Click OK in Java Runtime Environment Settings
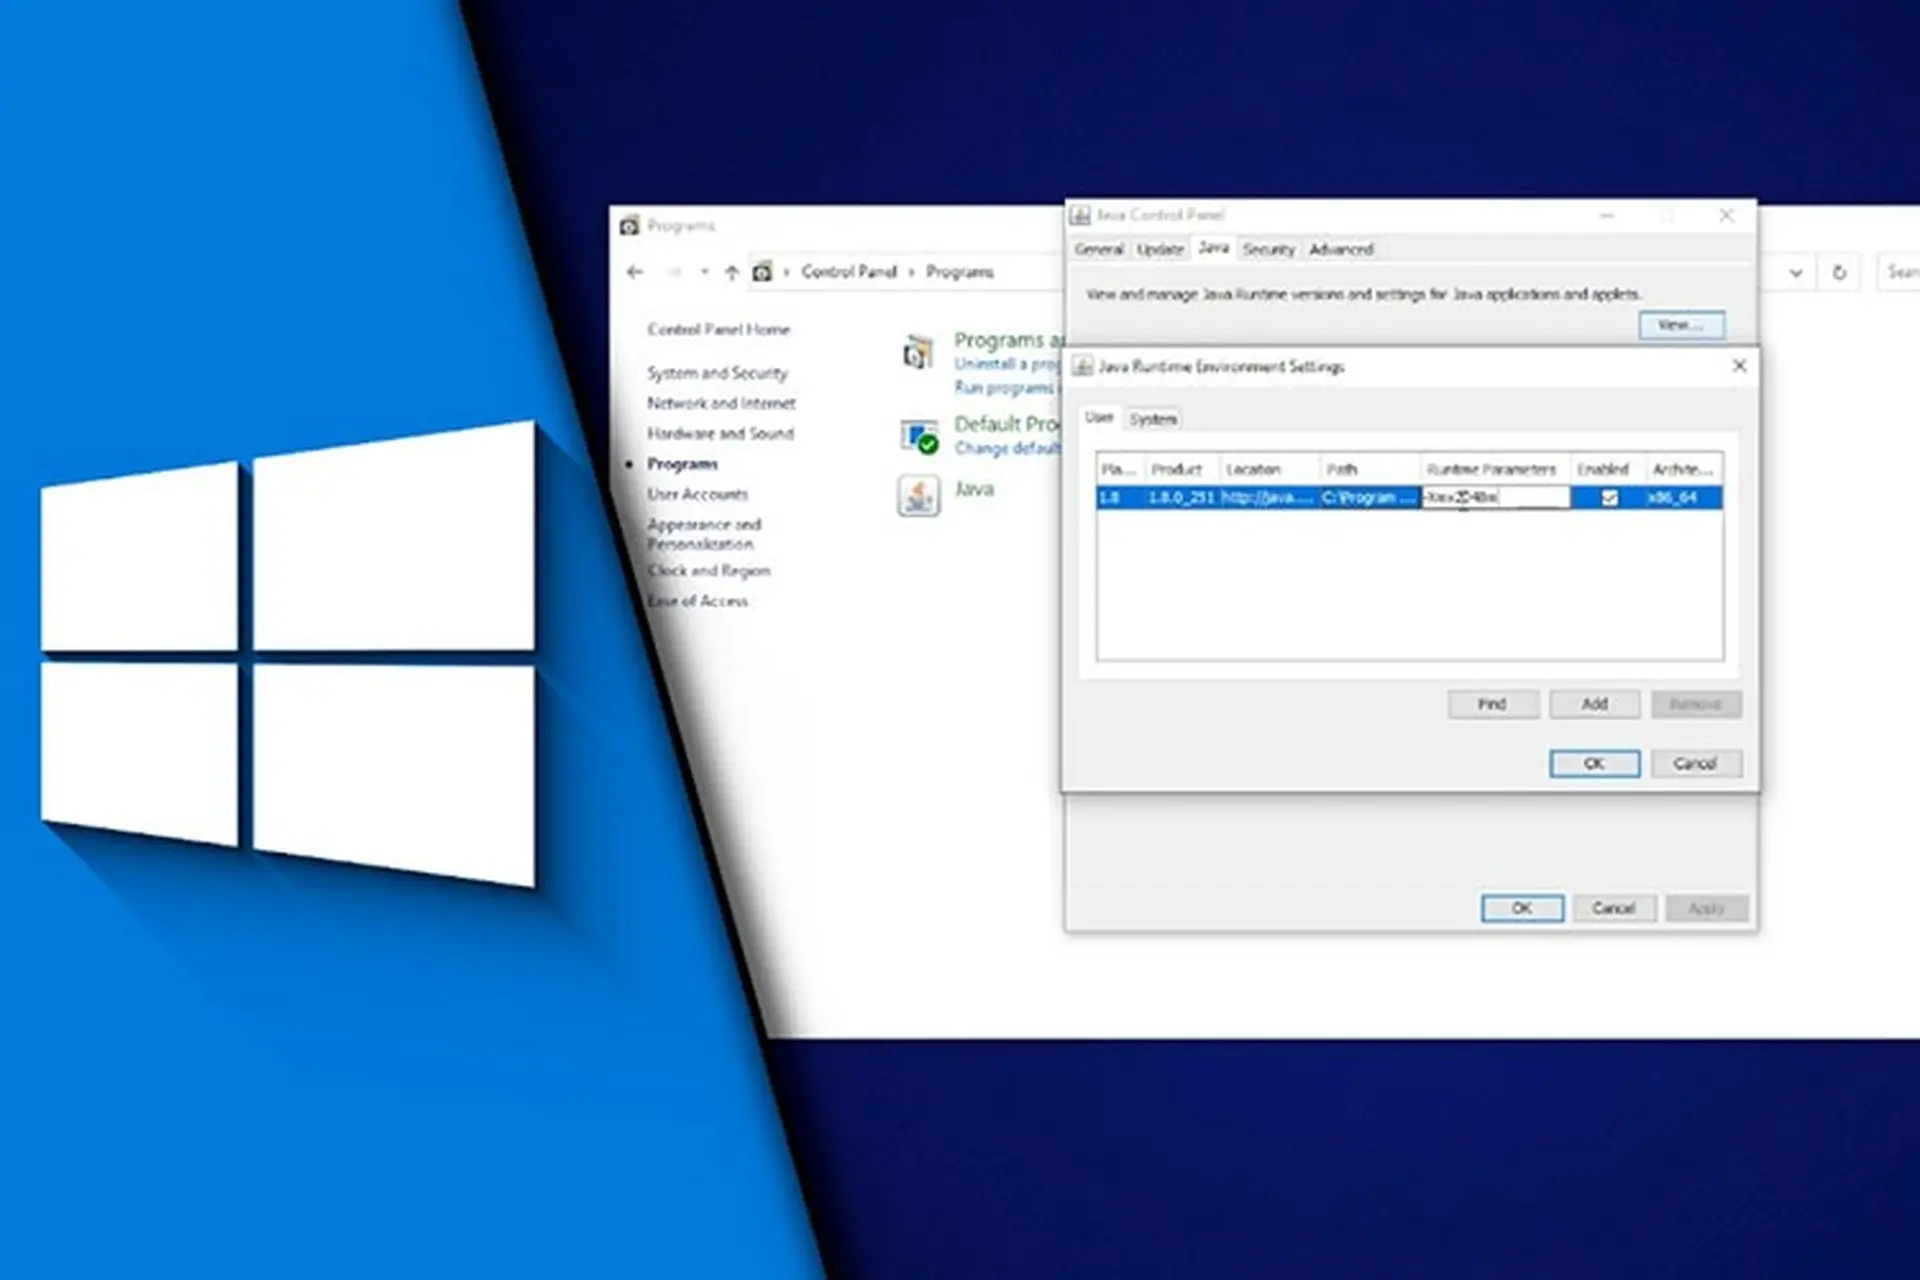This screenshot has height=1280, width=1920. pyautogui.click(x=1595, y=764)
